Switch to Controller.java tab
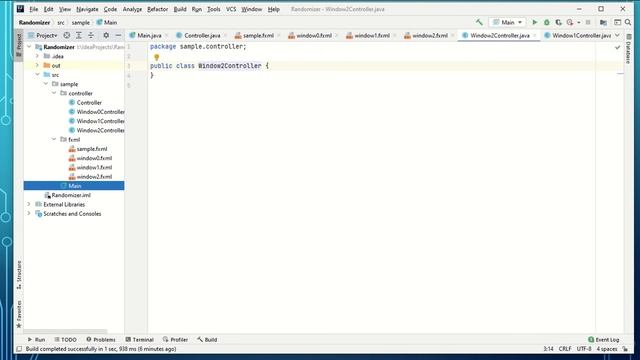This screenshot has width=640, height=360. click(202, 36)
